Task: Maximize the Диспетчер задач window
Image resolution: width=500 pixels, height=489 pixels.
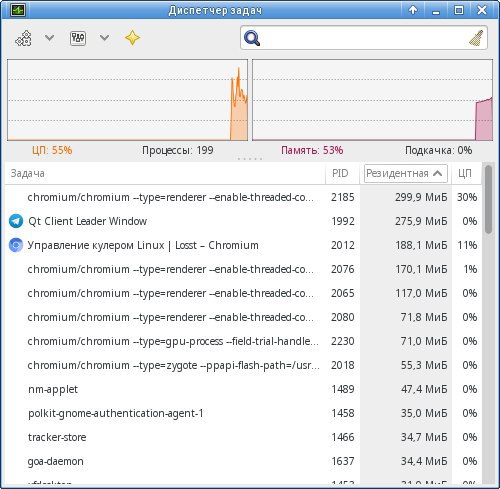Action: (x=459, y=10)
